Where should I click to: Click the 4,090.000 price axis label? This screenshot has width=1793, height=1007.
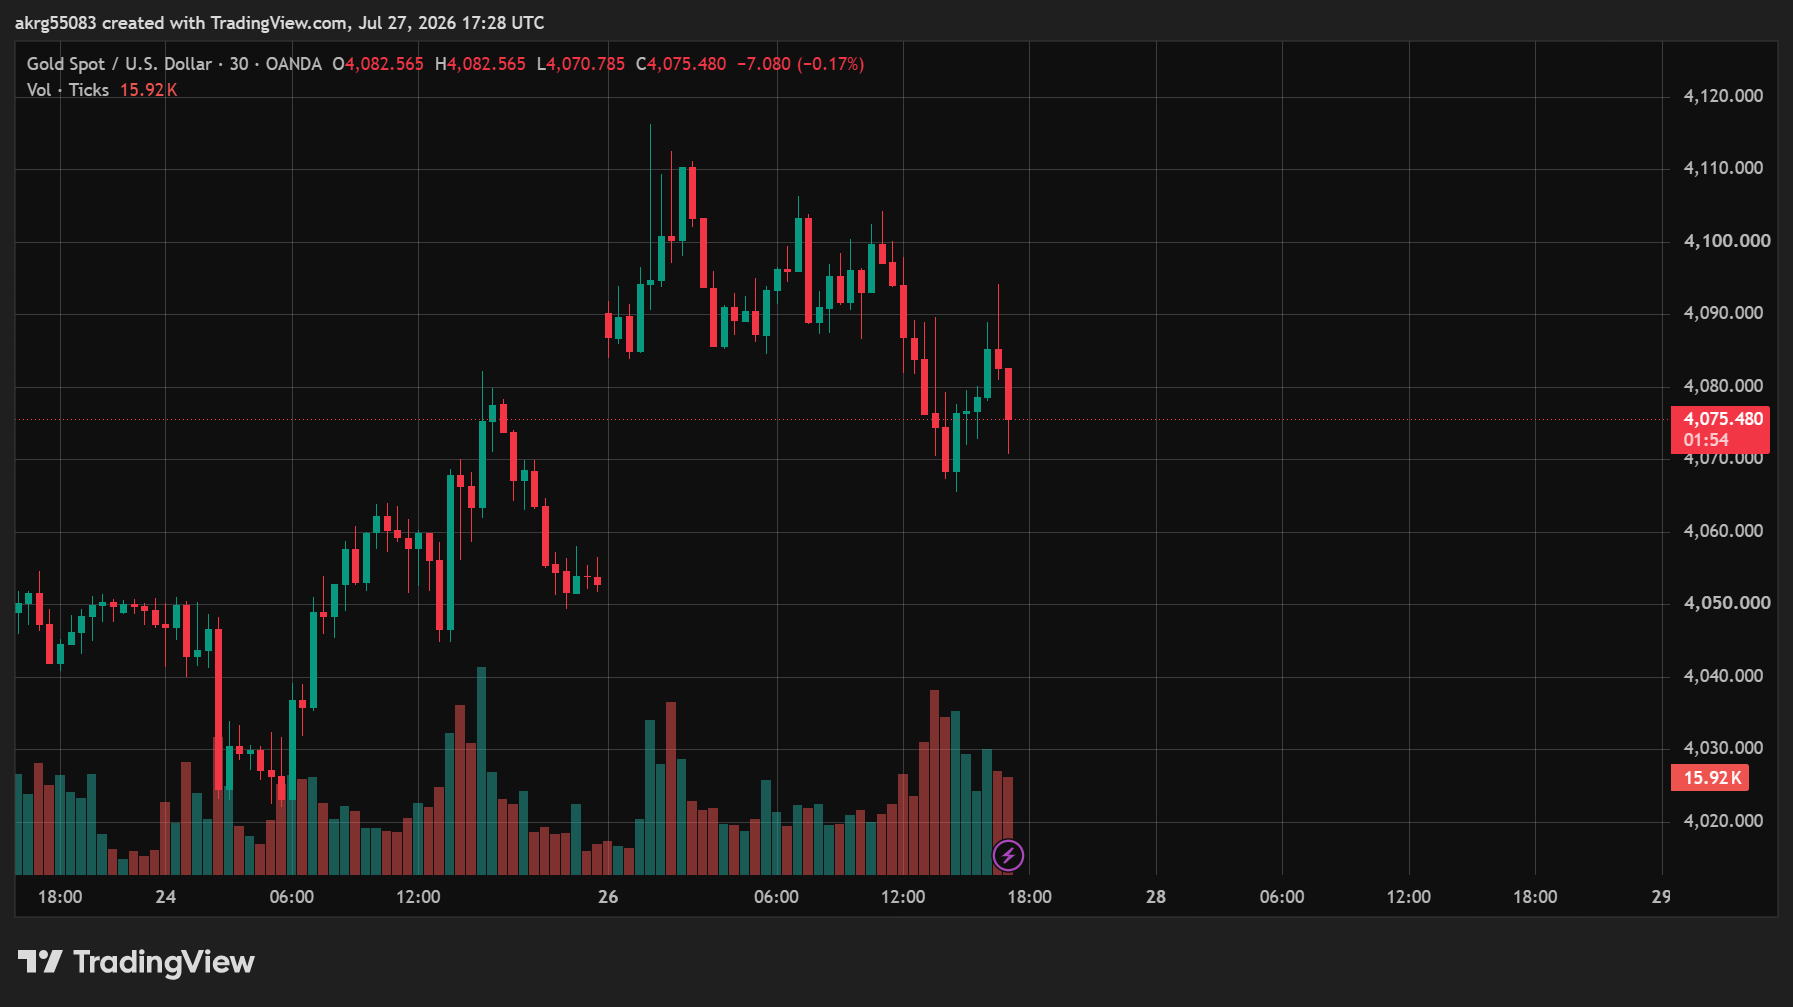pos(1723,313)
